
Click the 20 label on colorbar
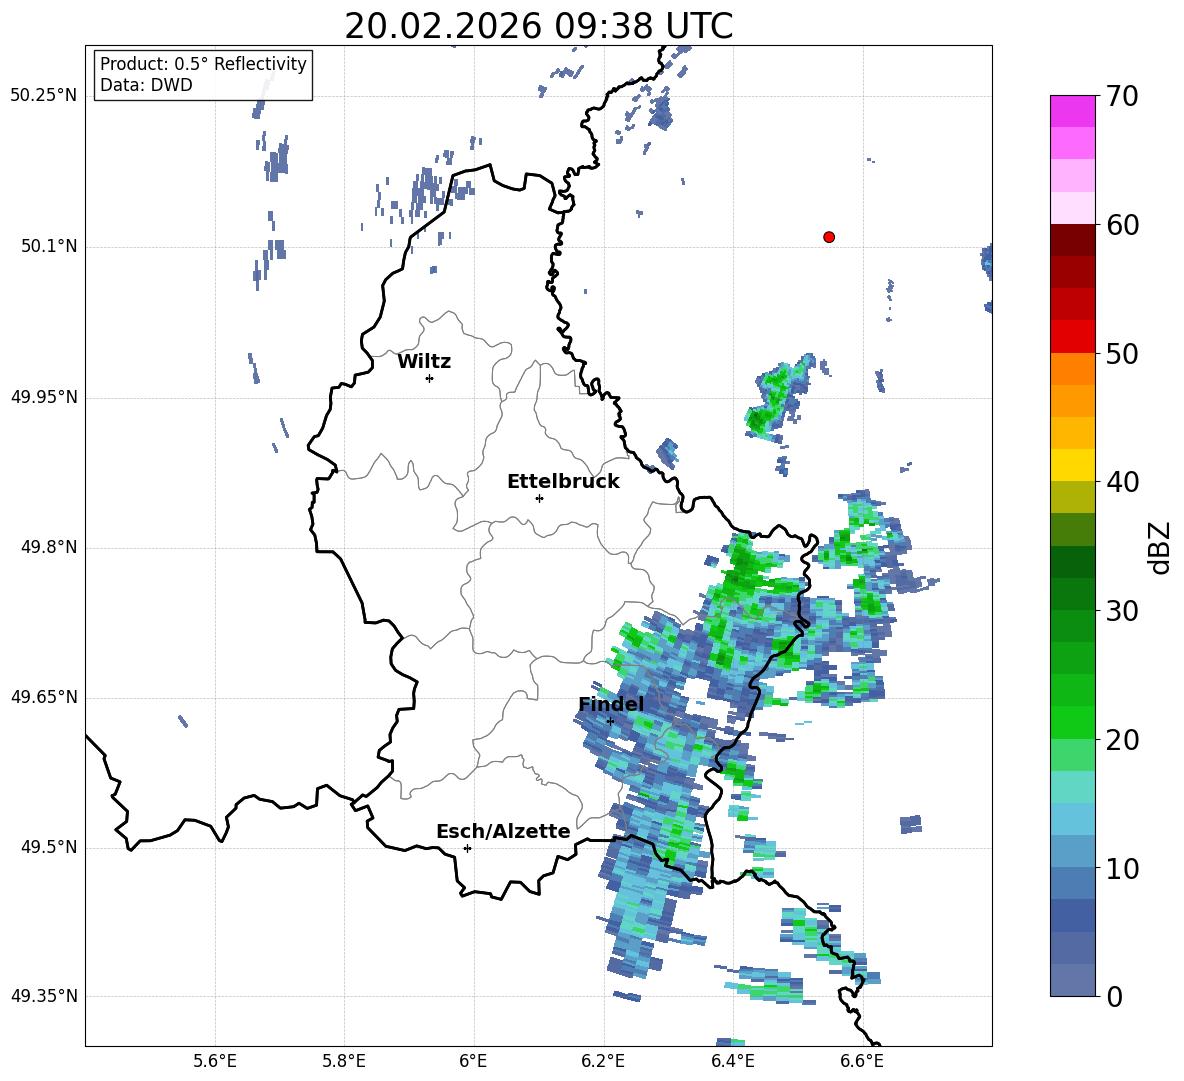coord(1121,740)
